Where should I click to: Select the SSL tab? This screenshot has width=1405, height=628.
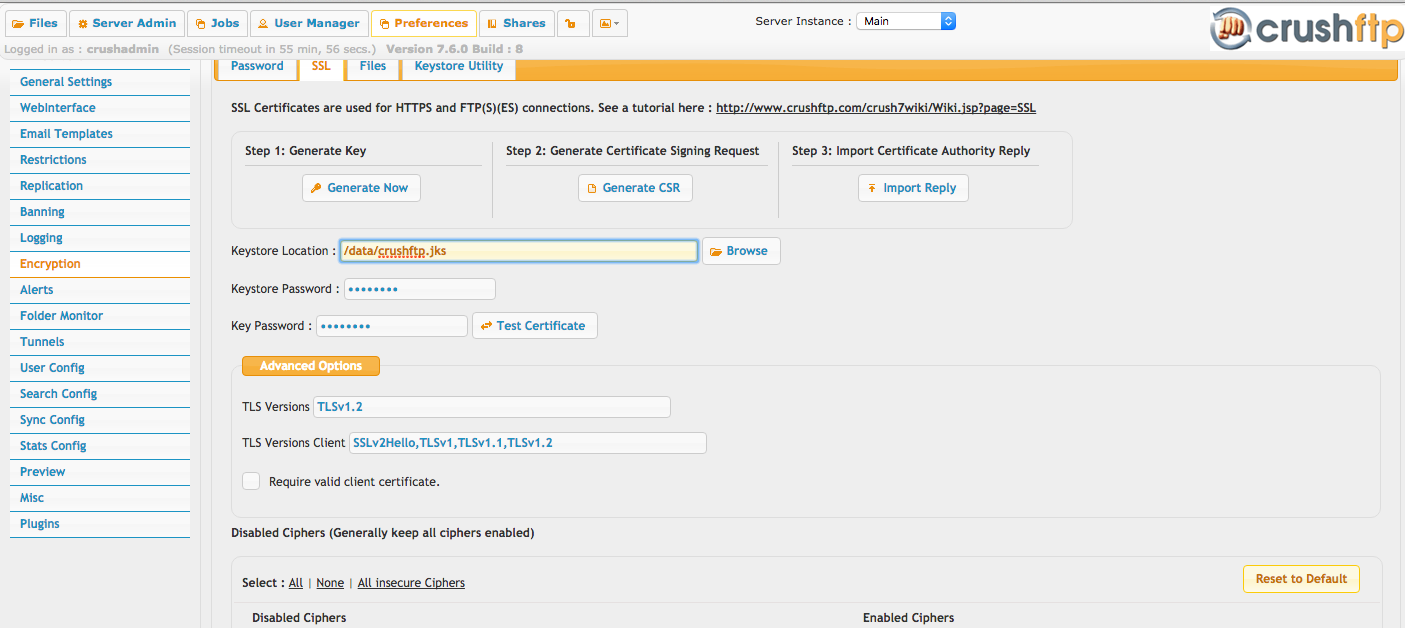click(x=321, y=67)
